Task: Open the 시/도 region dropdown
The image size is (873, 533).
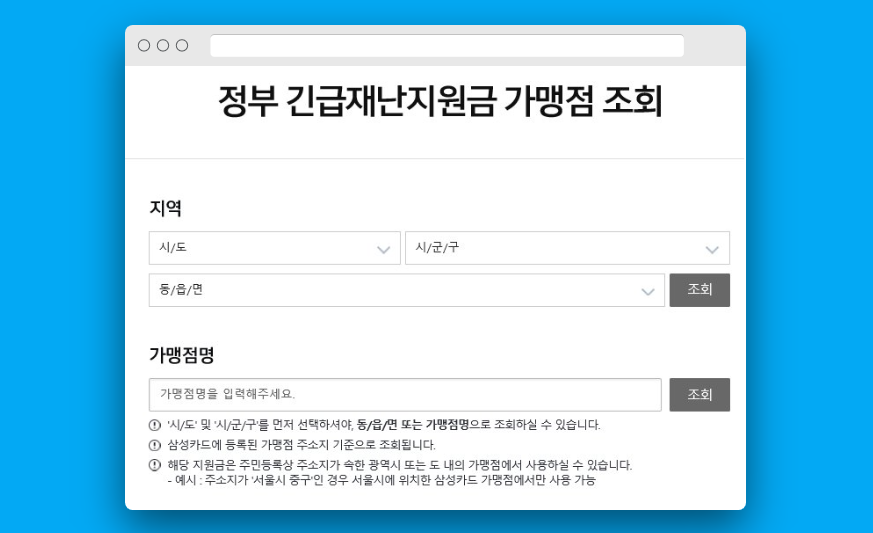Action: (274, 248)
